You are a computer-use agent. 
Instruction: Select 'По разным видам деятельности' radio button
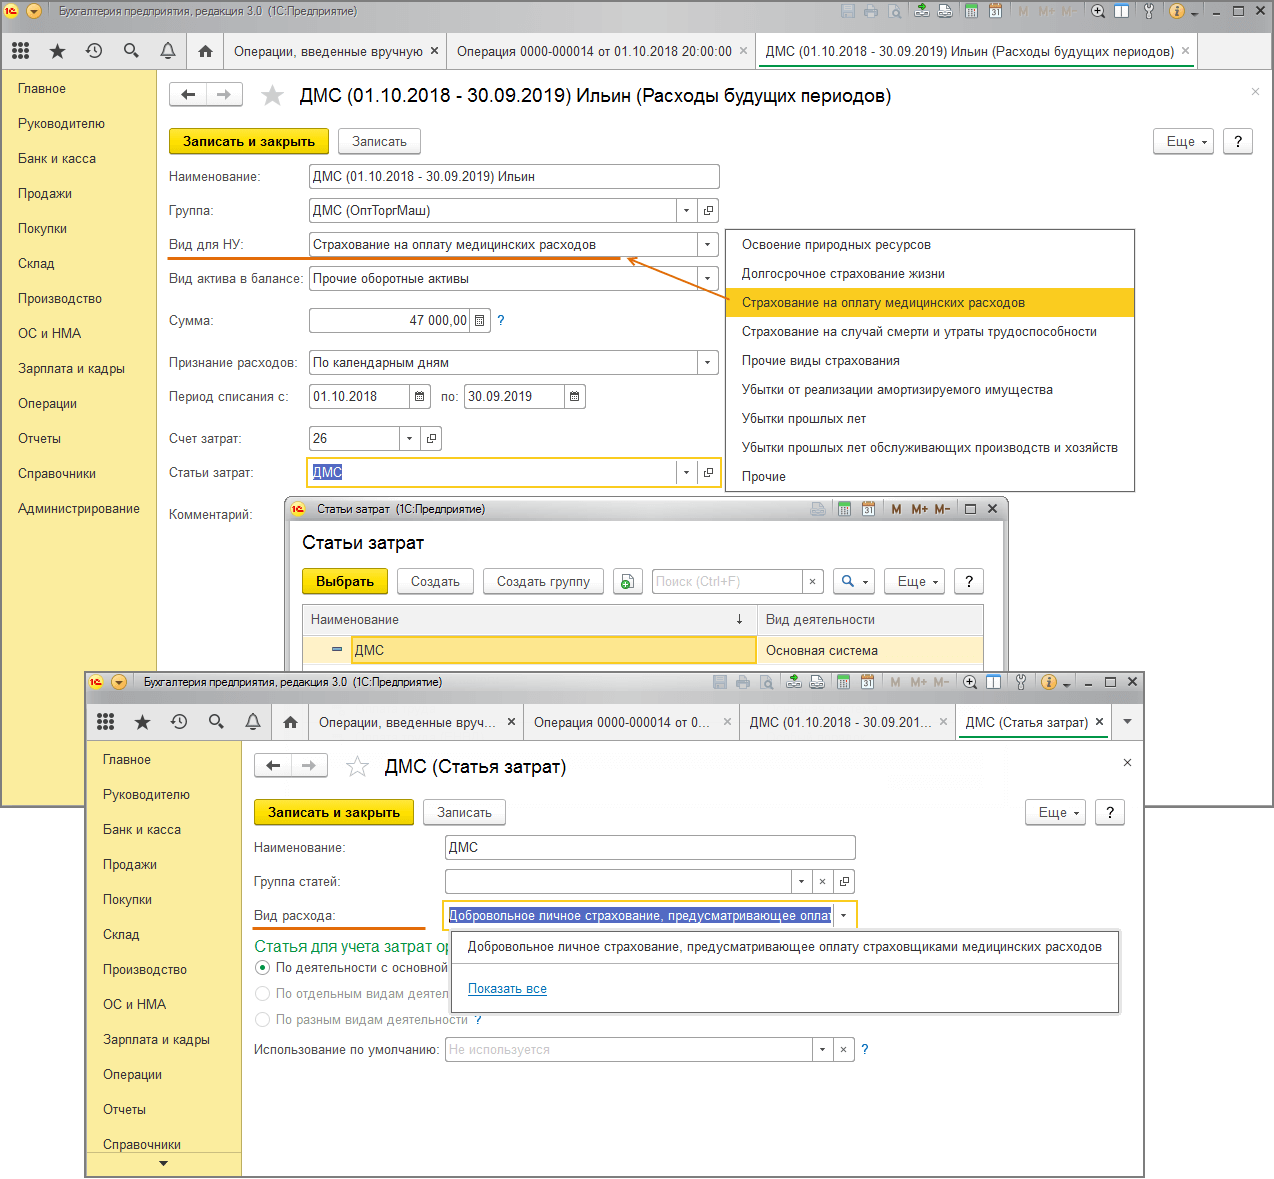pyautogui.click(x=262, y=1020)
